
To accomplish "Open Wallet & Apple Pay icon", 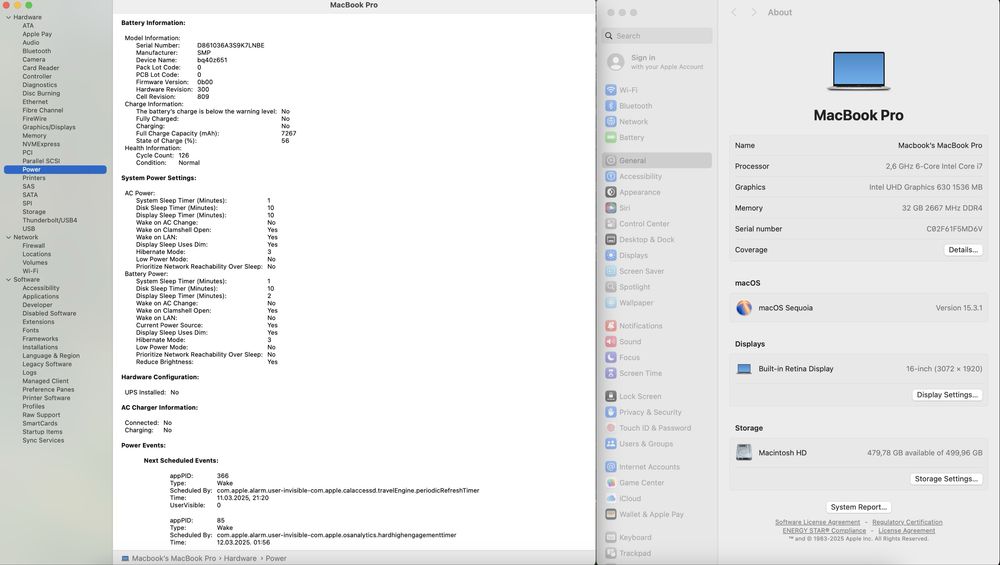I will [x=611, y=514].
